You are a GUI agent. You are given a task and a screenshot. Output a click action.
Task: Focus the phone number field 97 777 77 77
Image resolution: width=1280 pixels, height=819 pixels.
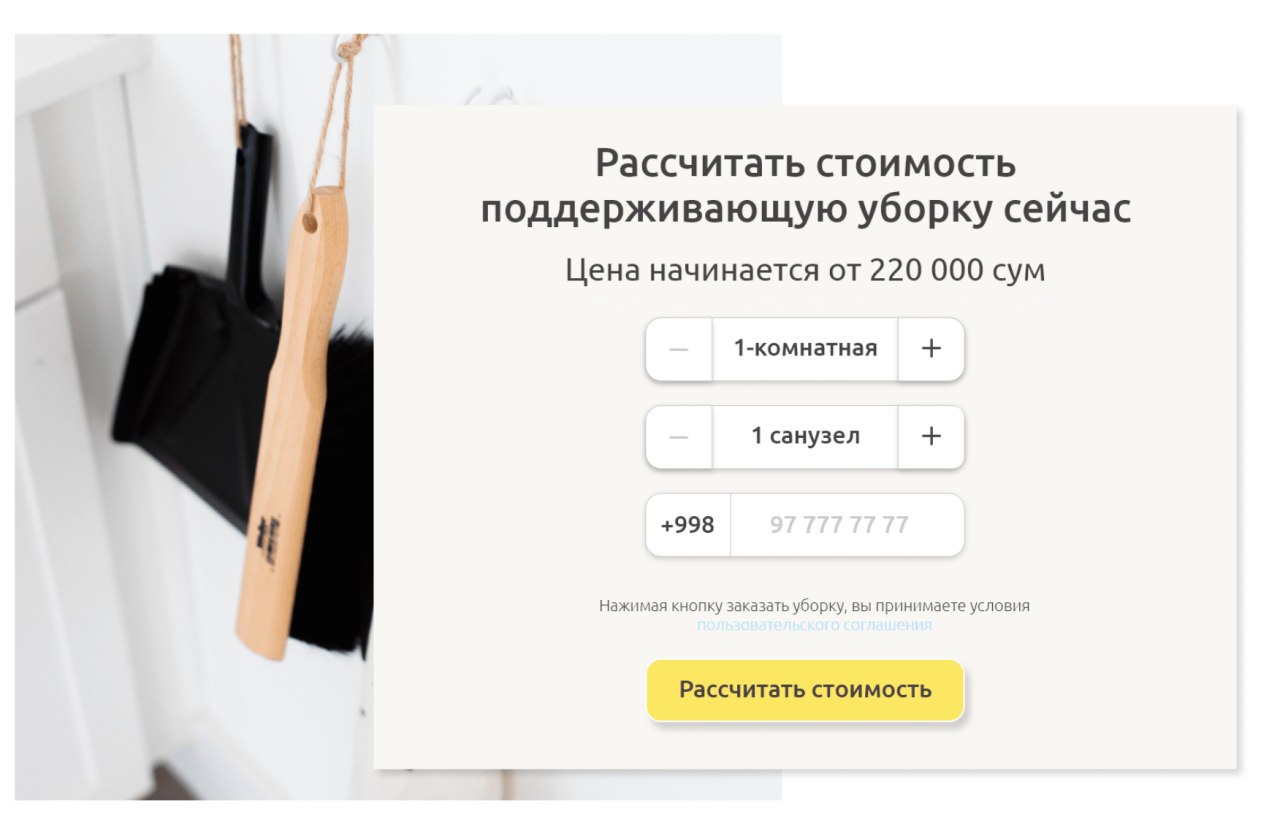[847, 525]
